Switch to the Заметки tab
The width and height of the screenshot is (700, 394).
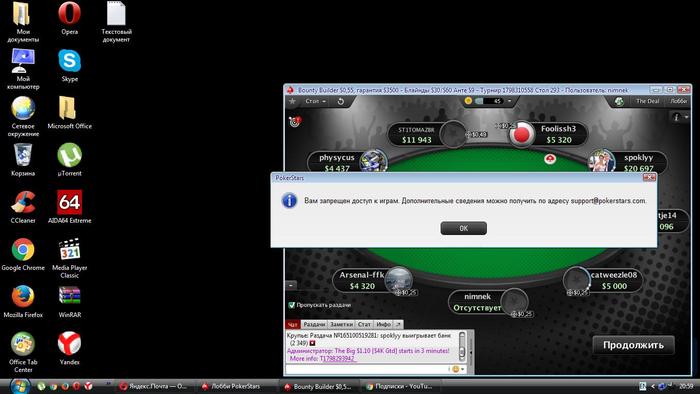pyautogui.click(x=342, y=324)
